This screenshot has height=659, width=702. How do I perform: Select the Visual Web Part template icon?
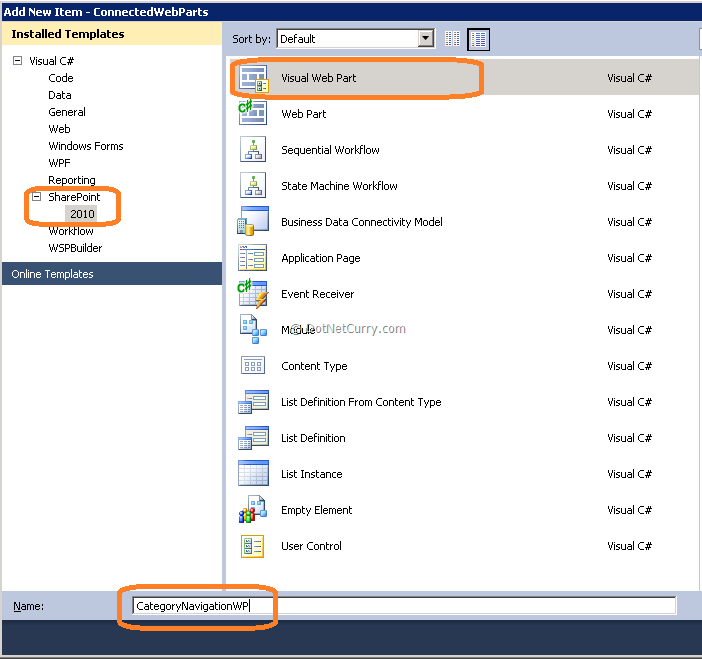(253, 78)
